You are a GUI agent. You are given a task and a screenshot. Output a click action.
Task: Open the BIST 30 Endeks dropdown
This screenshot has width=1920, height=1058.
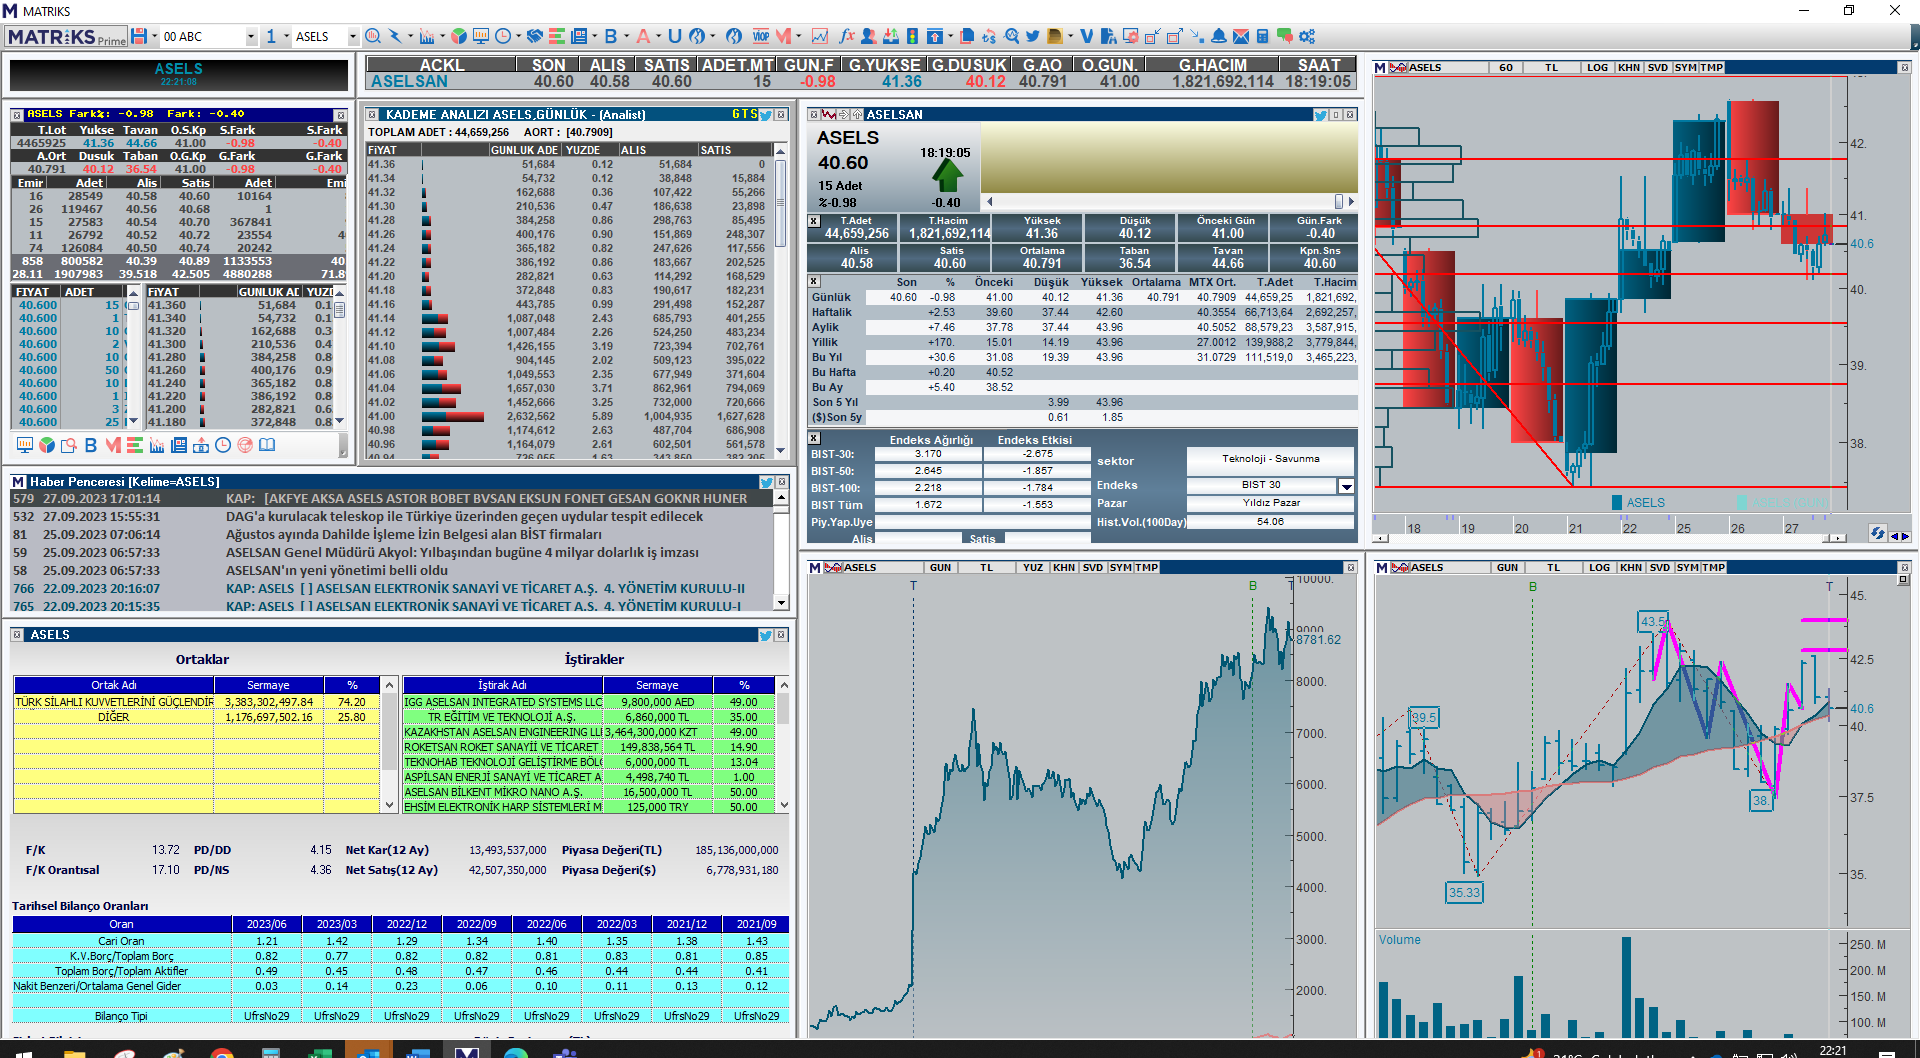pos(1346,486)
